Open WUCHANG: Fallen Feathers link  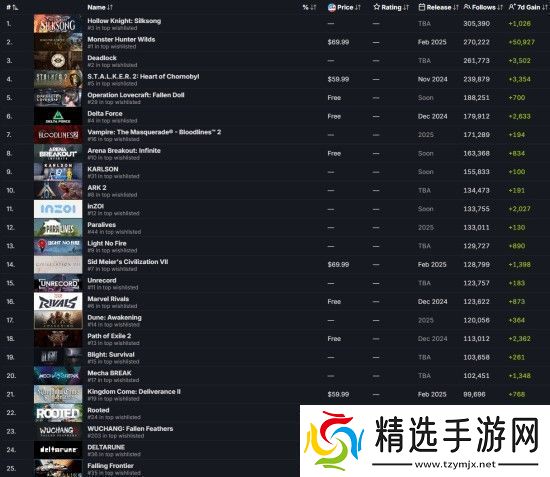(130, 429)
